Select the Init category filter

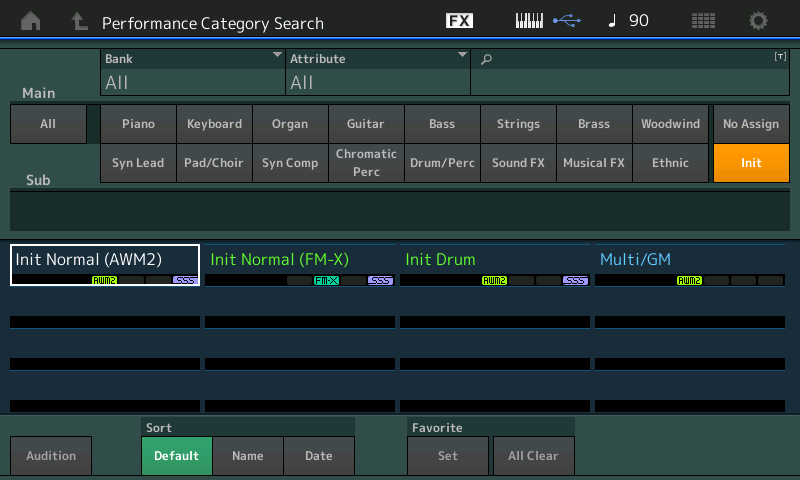[x=751, y=163]
